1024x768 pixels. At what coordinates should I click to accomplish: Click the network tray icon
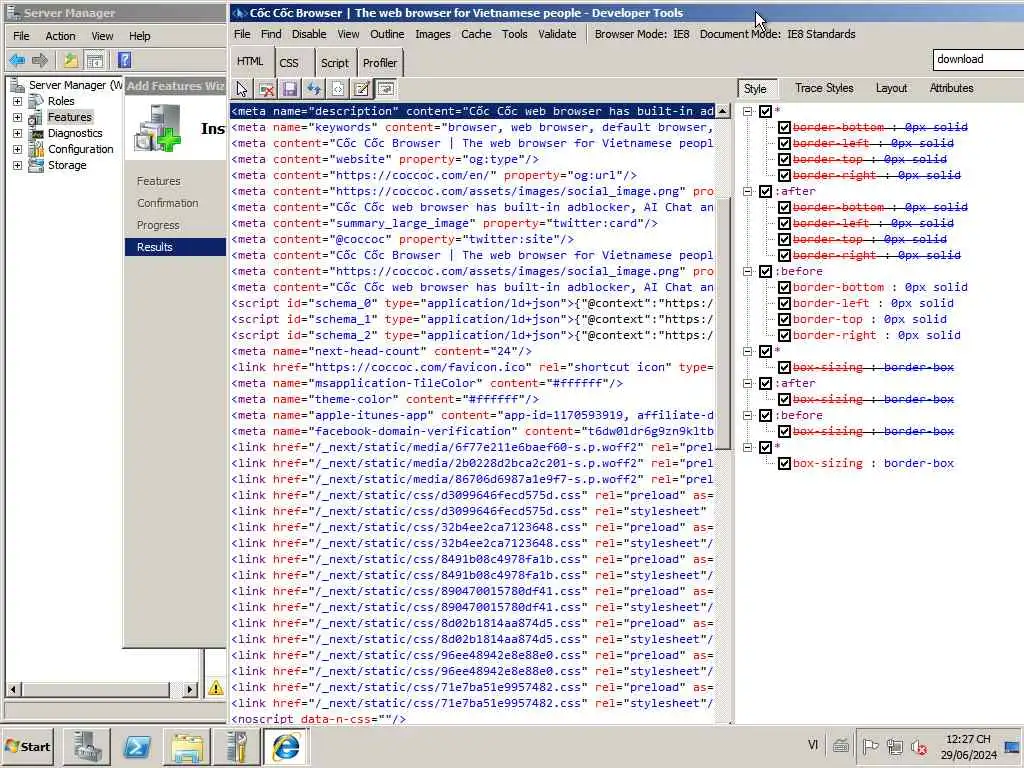(x=895, y=746)
